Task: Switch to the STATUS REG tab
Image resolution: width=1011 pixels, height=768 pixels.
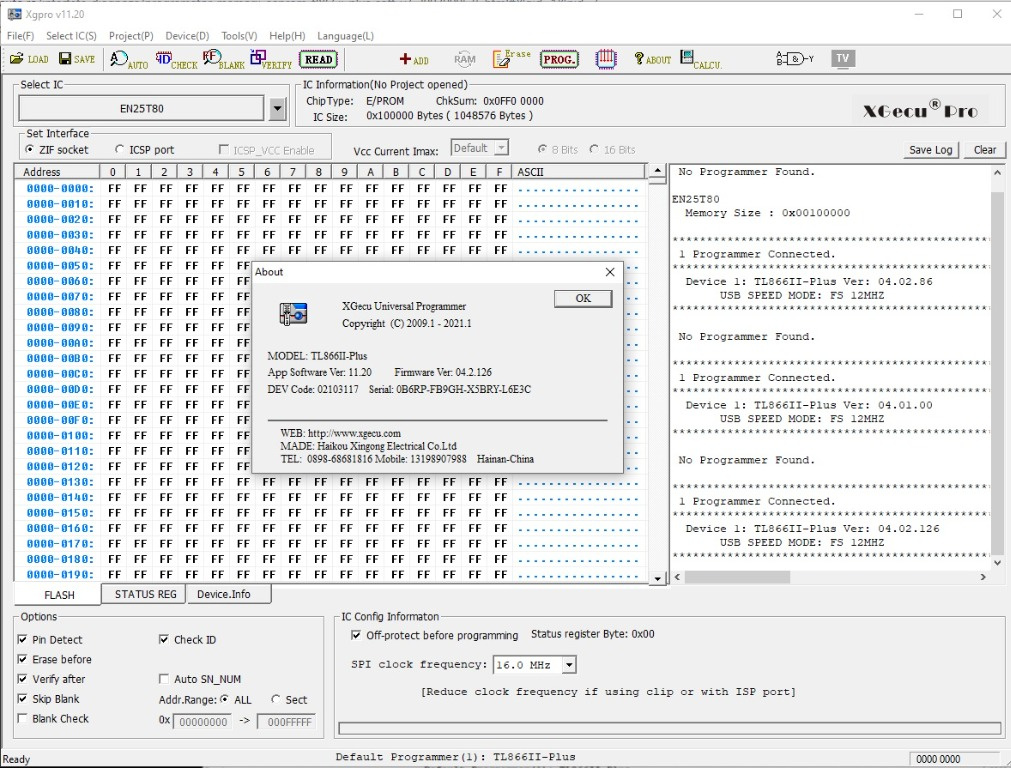Action: [x=145, y=594]
